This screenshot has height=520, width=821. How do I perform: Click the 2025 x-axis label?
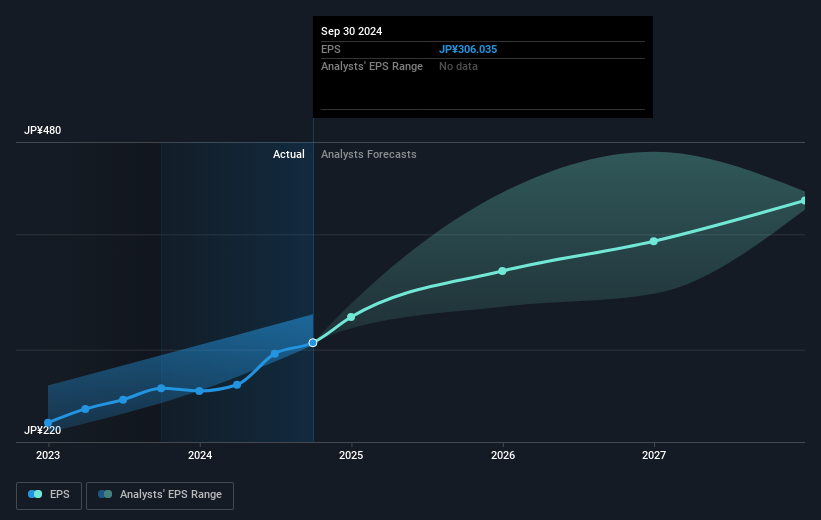click(x=351, y=455)
